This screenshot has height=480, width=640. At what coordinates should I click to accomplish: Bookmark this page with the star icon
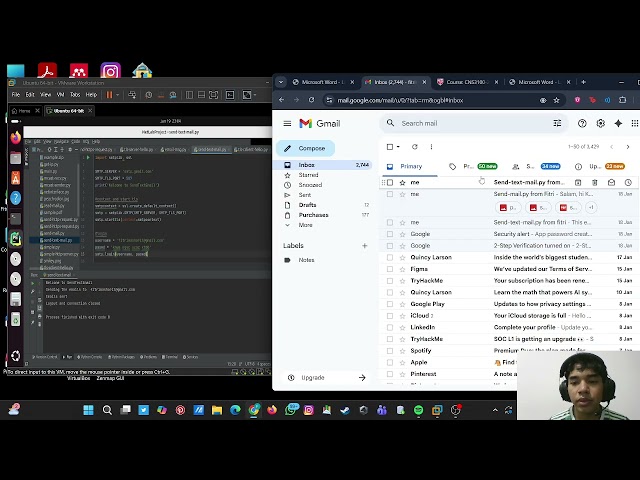556,100
